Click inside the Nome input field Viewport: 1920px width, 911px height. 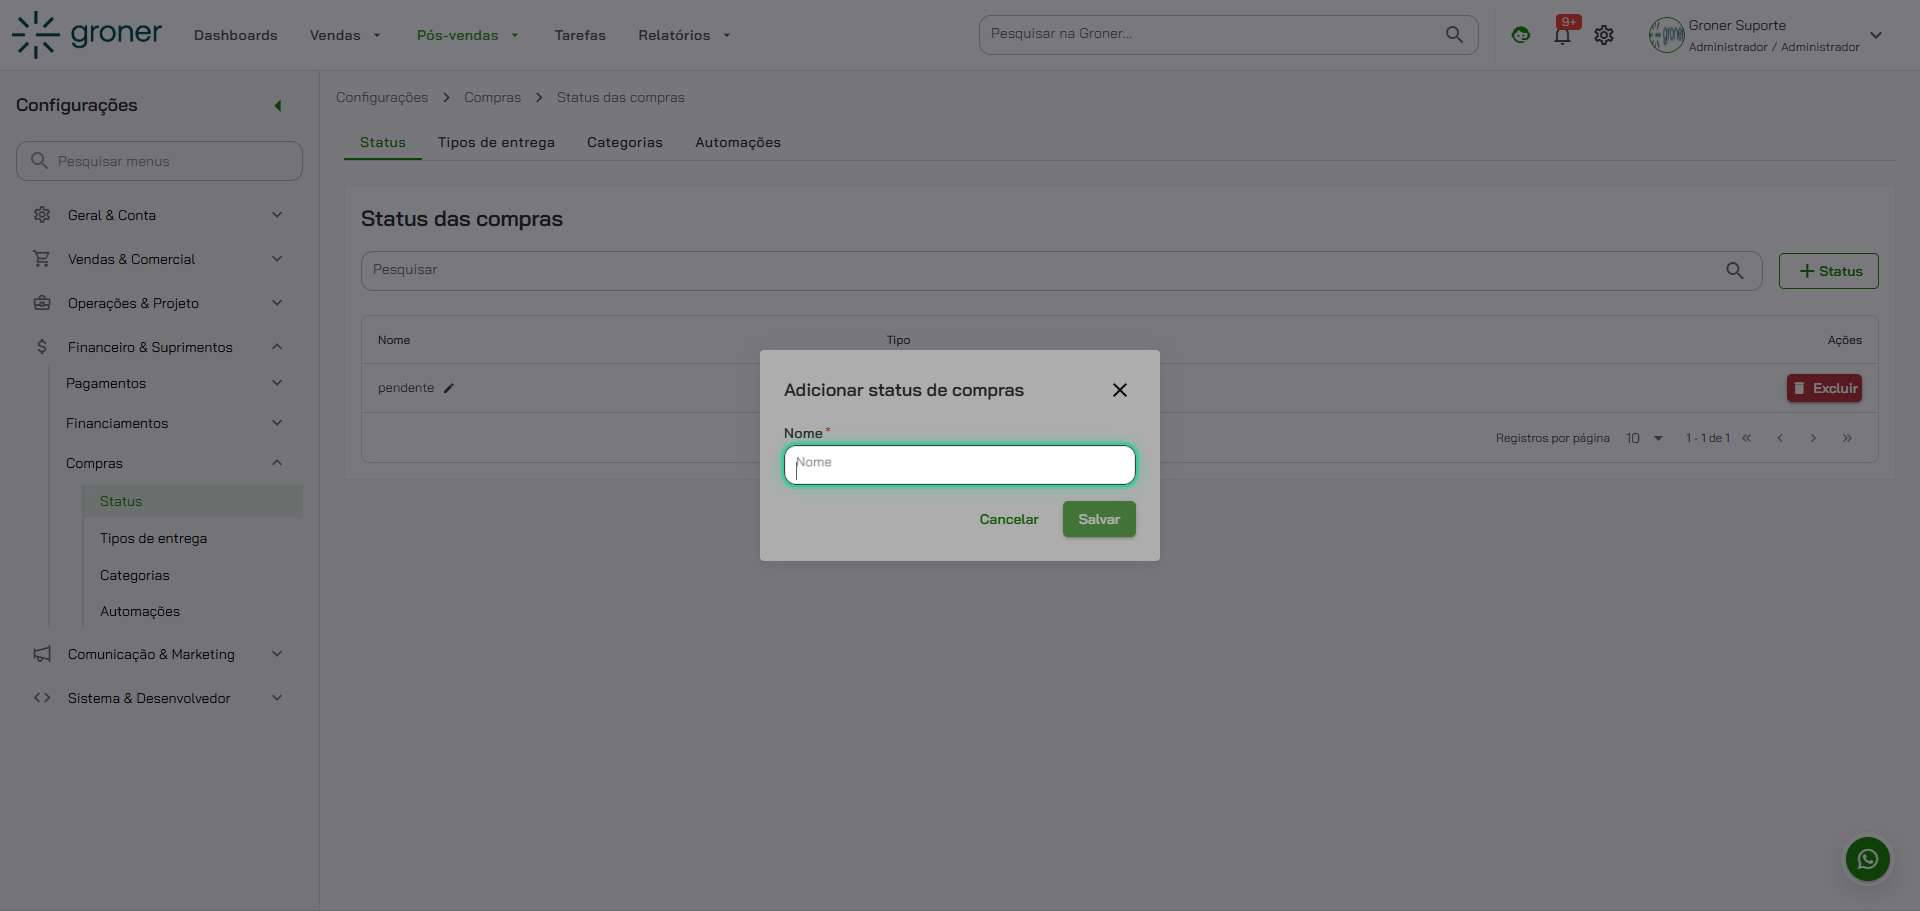959,465
